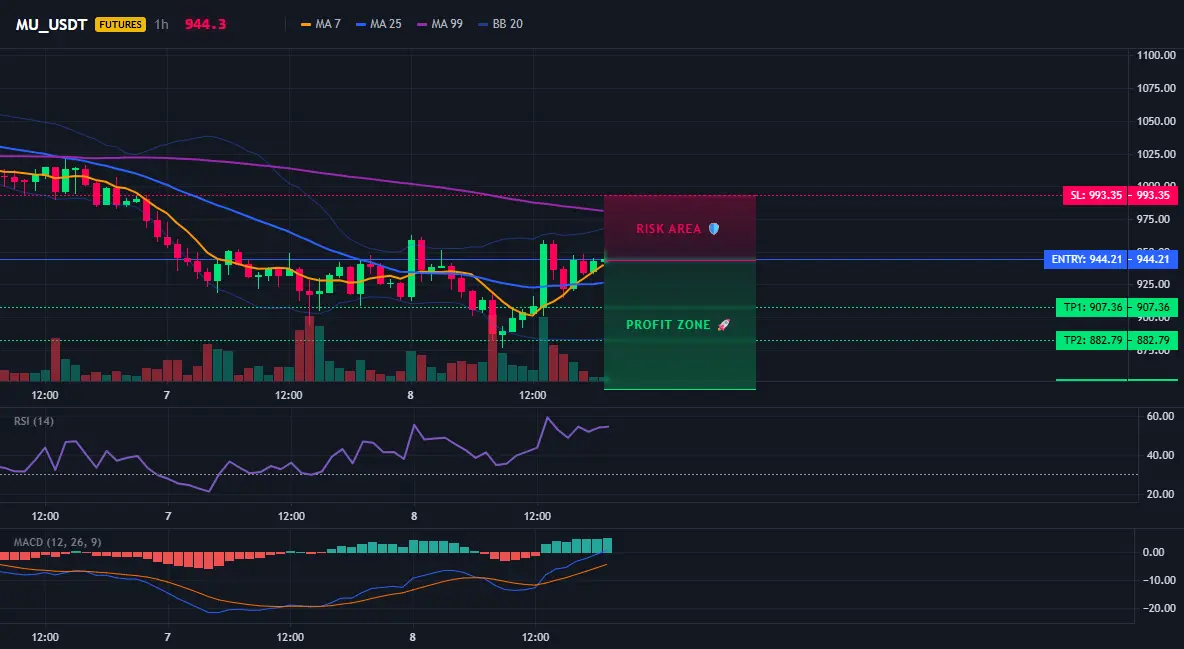
Task: Click the 1100.00 price axis value
Action: (1155, 55)
